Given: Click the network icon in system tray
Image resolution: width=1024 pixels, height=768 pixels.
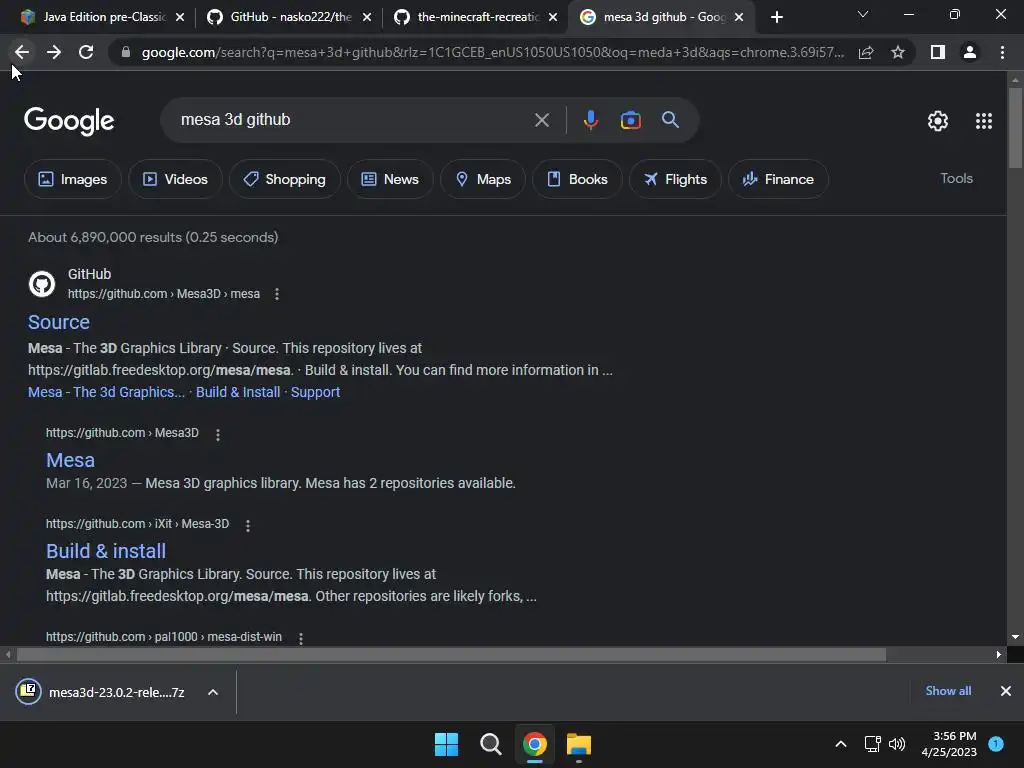Looking at the screenshot, I should point(872,744).
